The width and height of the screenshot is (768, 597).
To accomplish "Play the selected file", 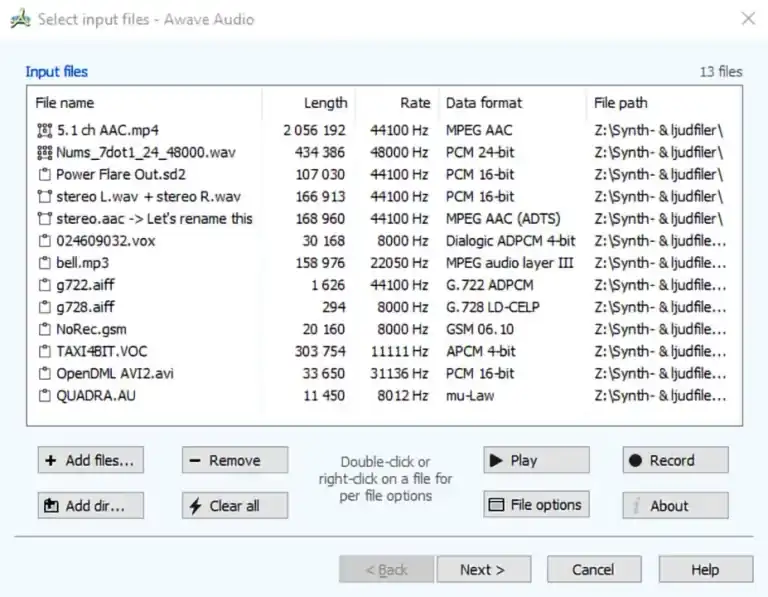I will click(x=536, y=460).
